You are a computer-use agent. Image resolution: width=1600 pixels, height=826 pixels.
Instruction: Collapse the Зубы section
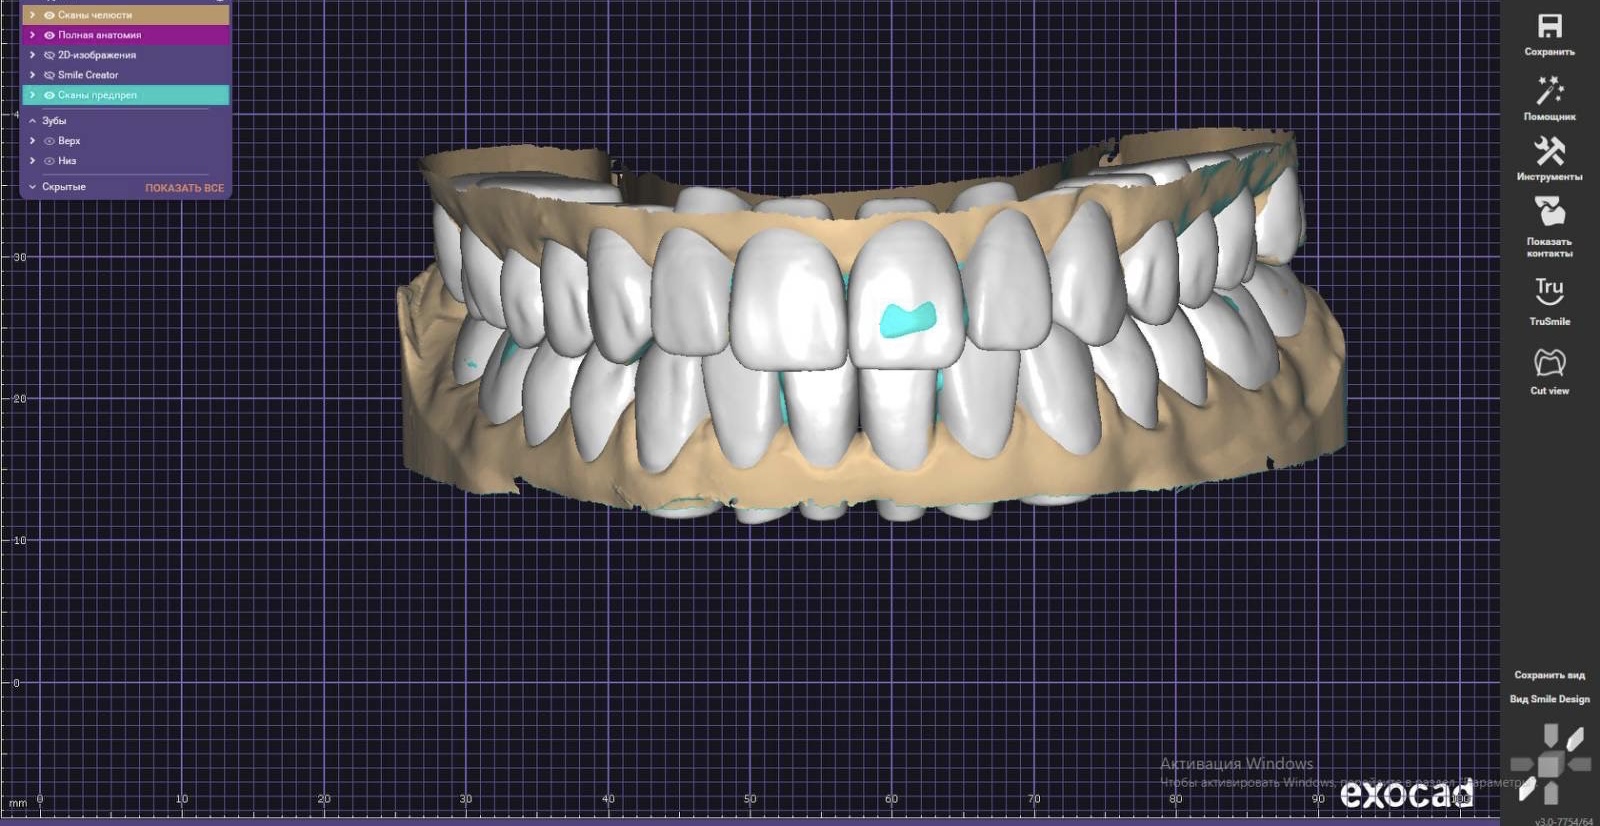32,121
